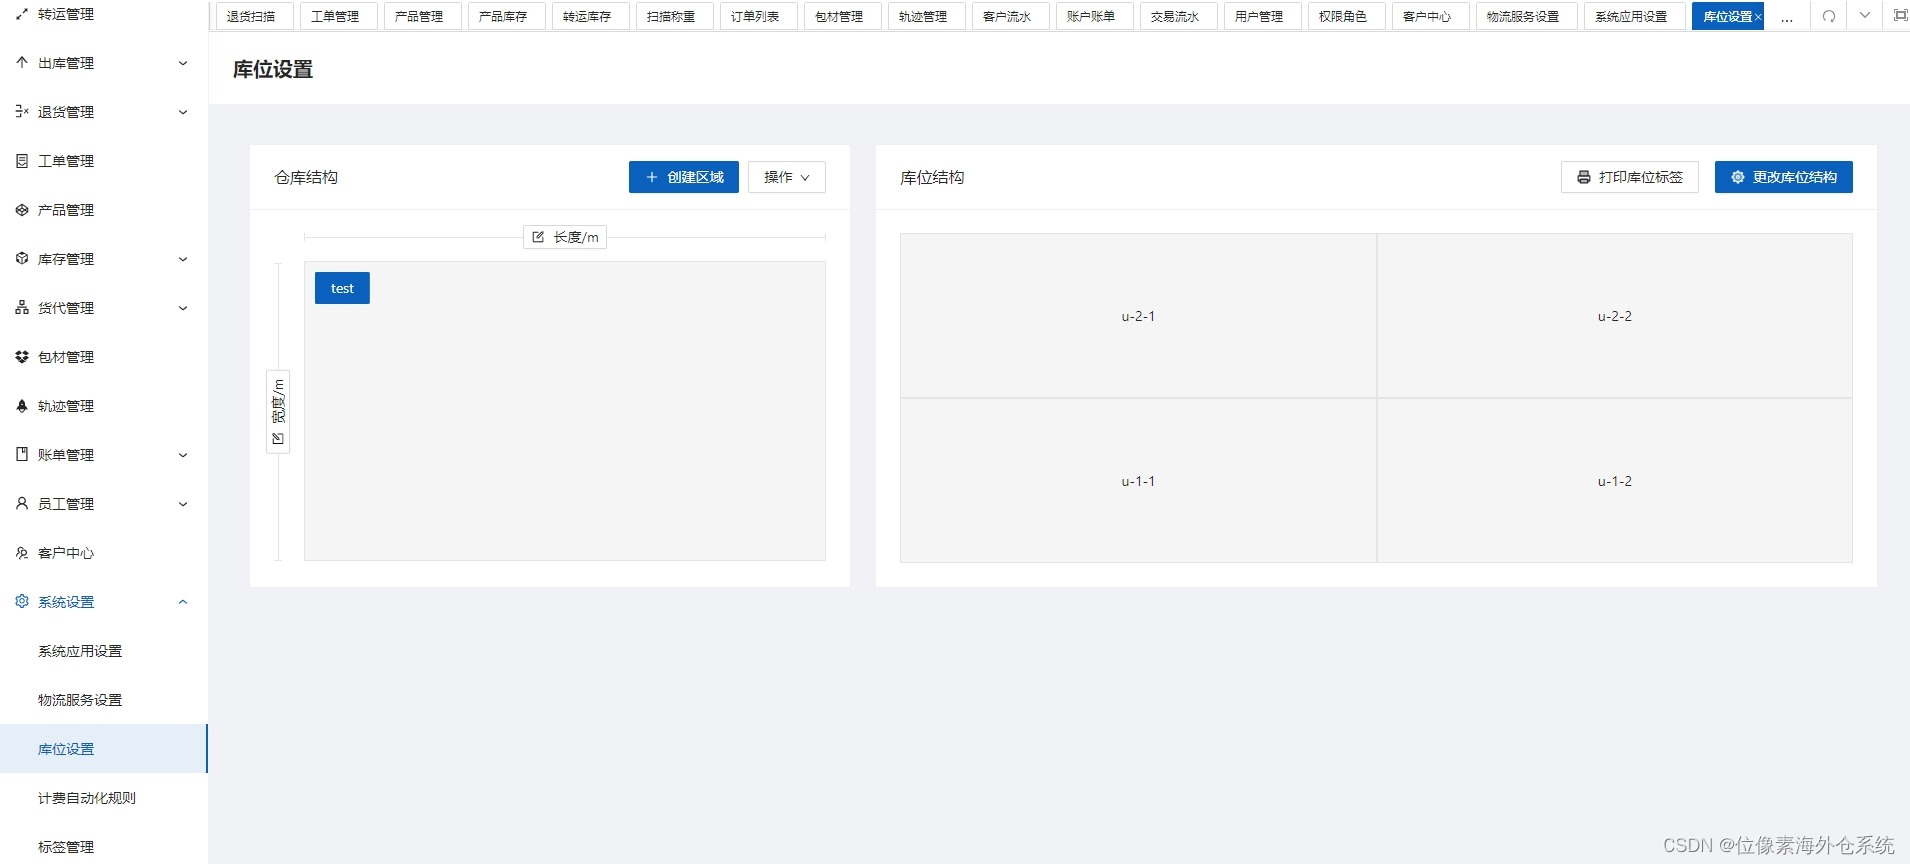The width and height of the screenshot is (1910, 864).
Task: Open 标签管理 in the sidebar
Action: click(104, 846)
